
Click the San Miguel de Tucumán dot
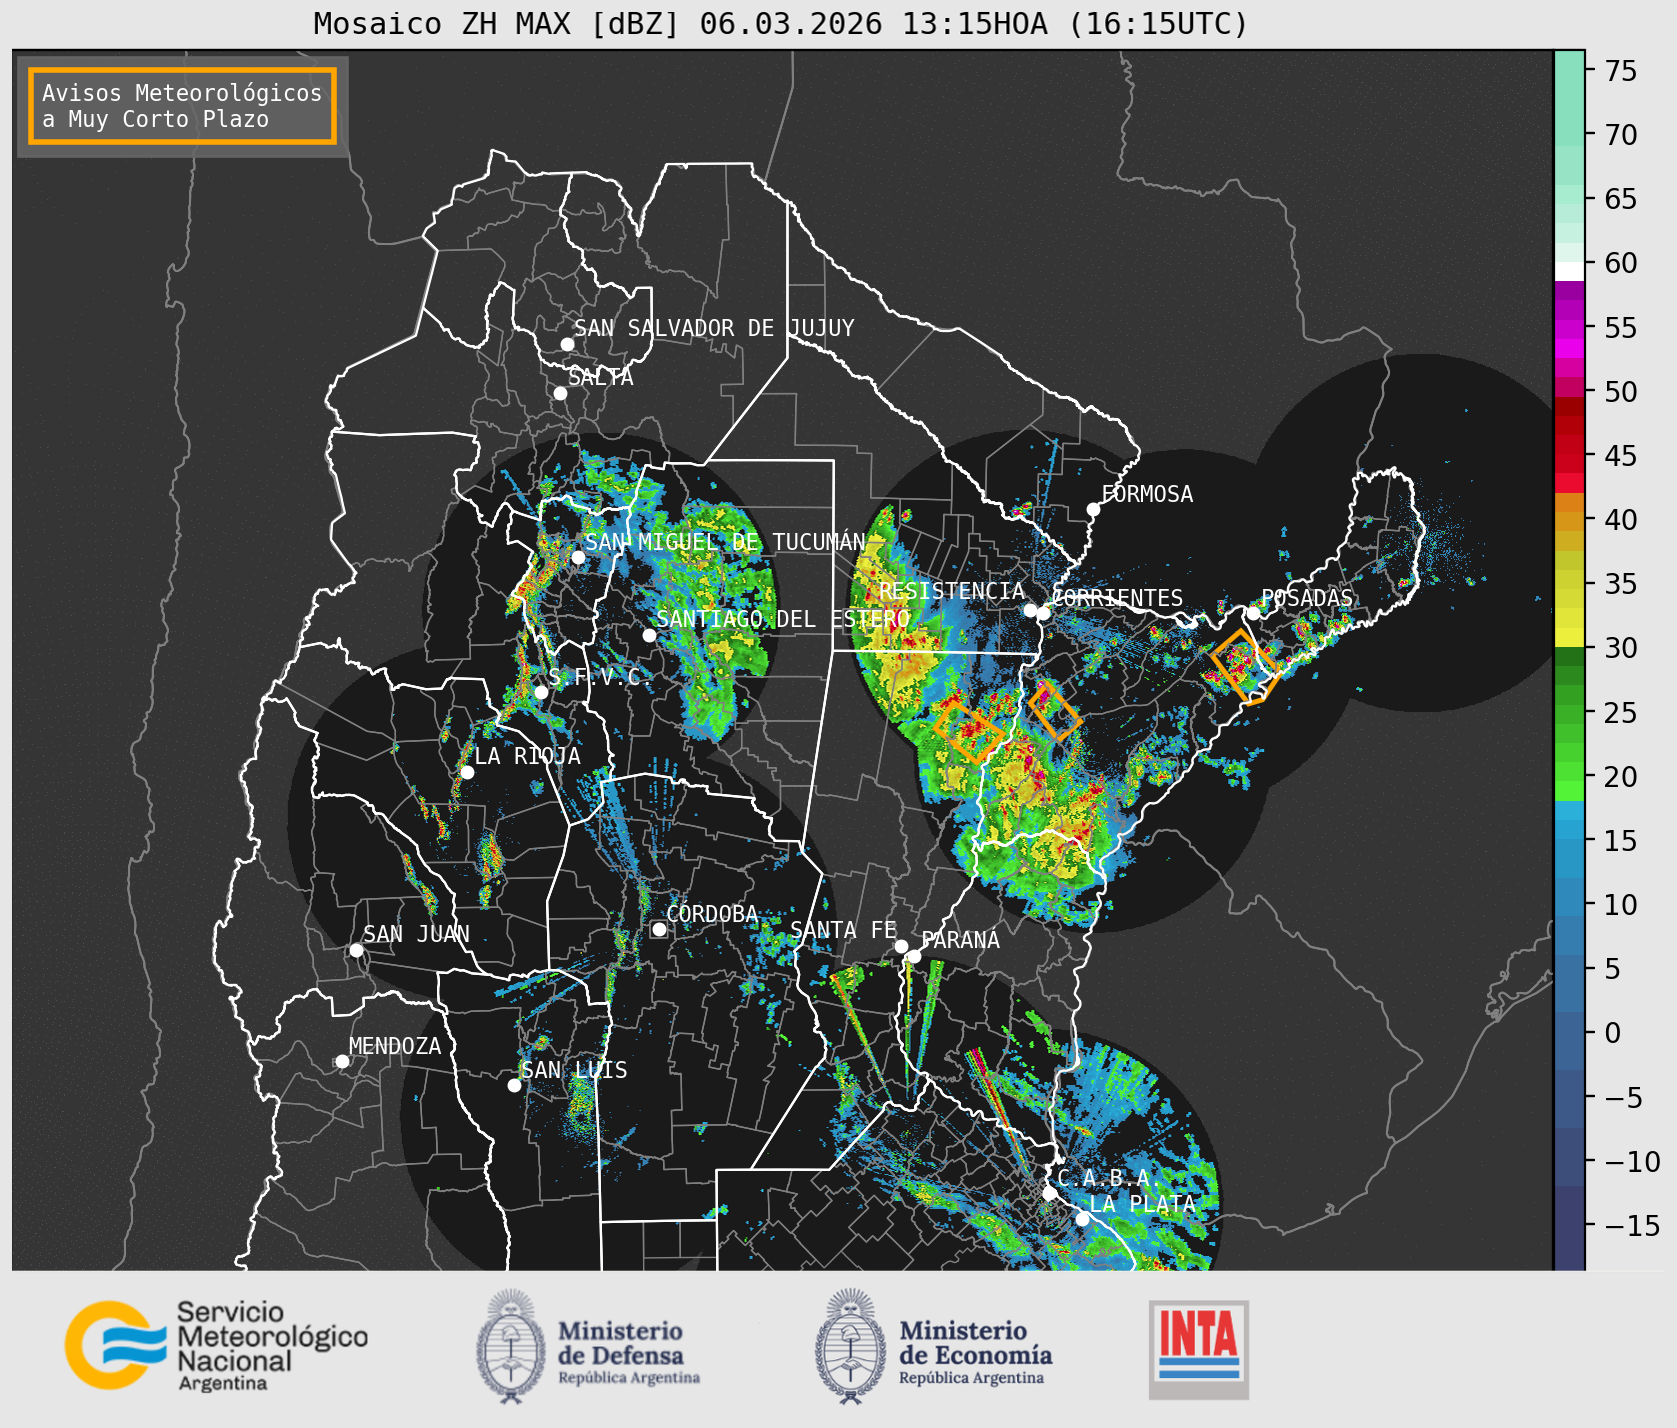pos(577,557)
